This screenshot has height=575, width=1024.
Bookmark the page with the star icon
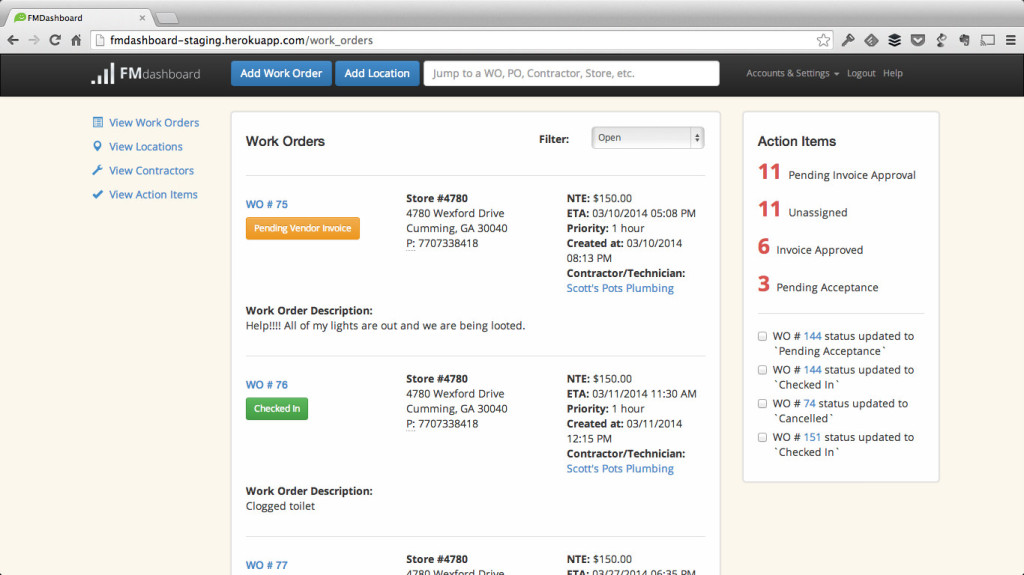(x=823, y=41)
